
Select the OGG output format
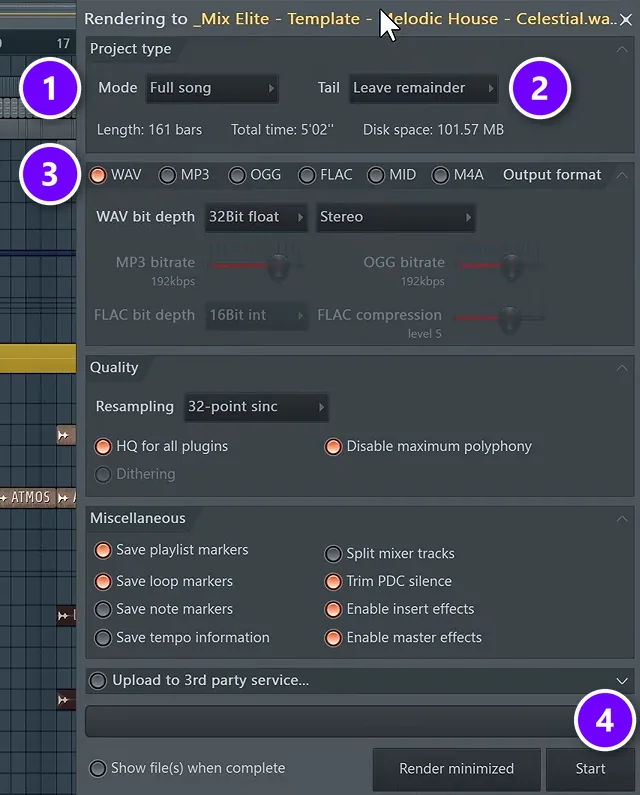237,175
